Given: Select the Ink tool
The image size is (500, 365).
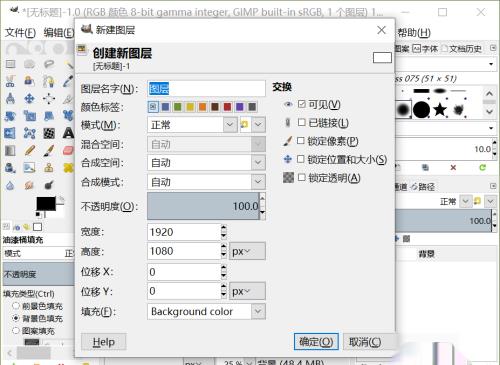Looking at the screenshot, I should pyautogui.click(x=10, y=168).
